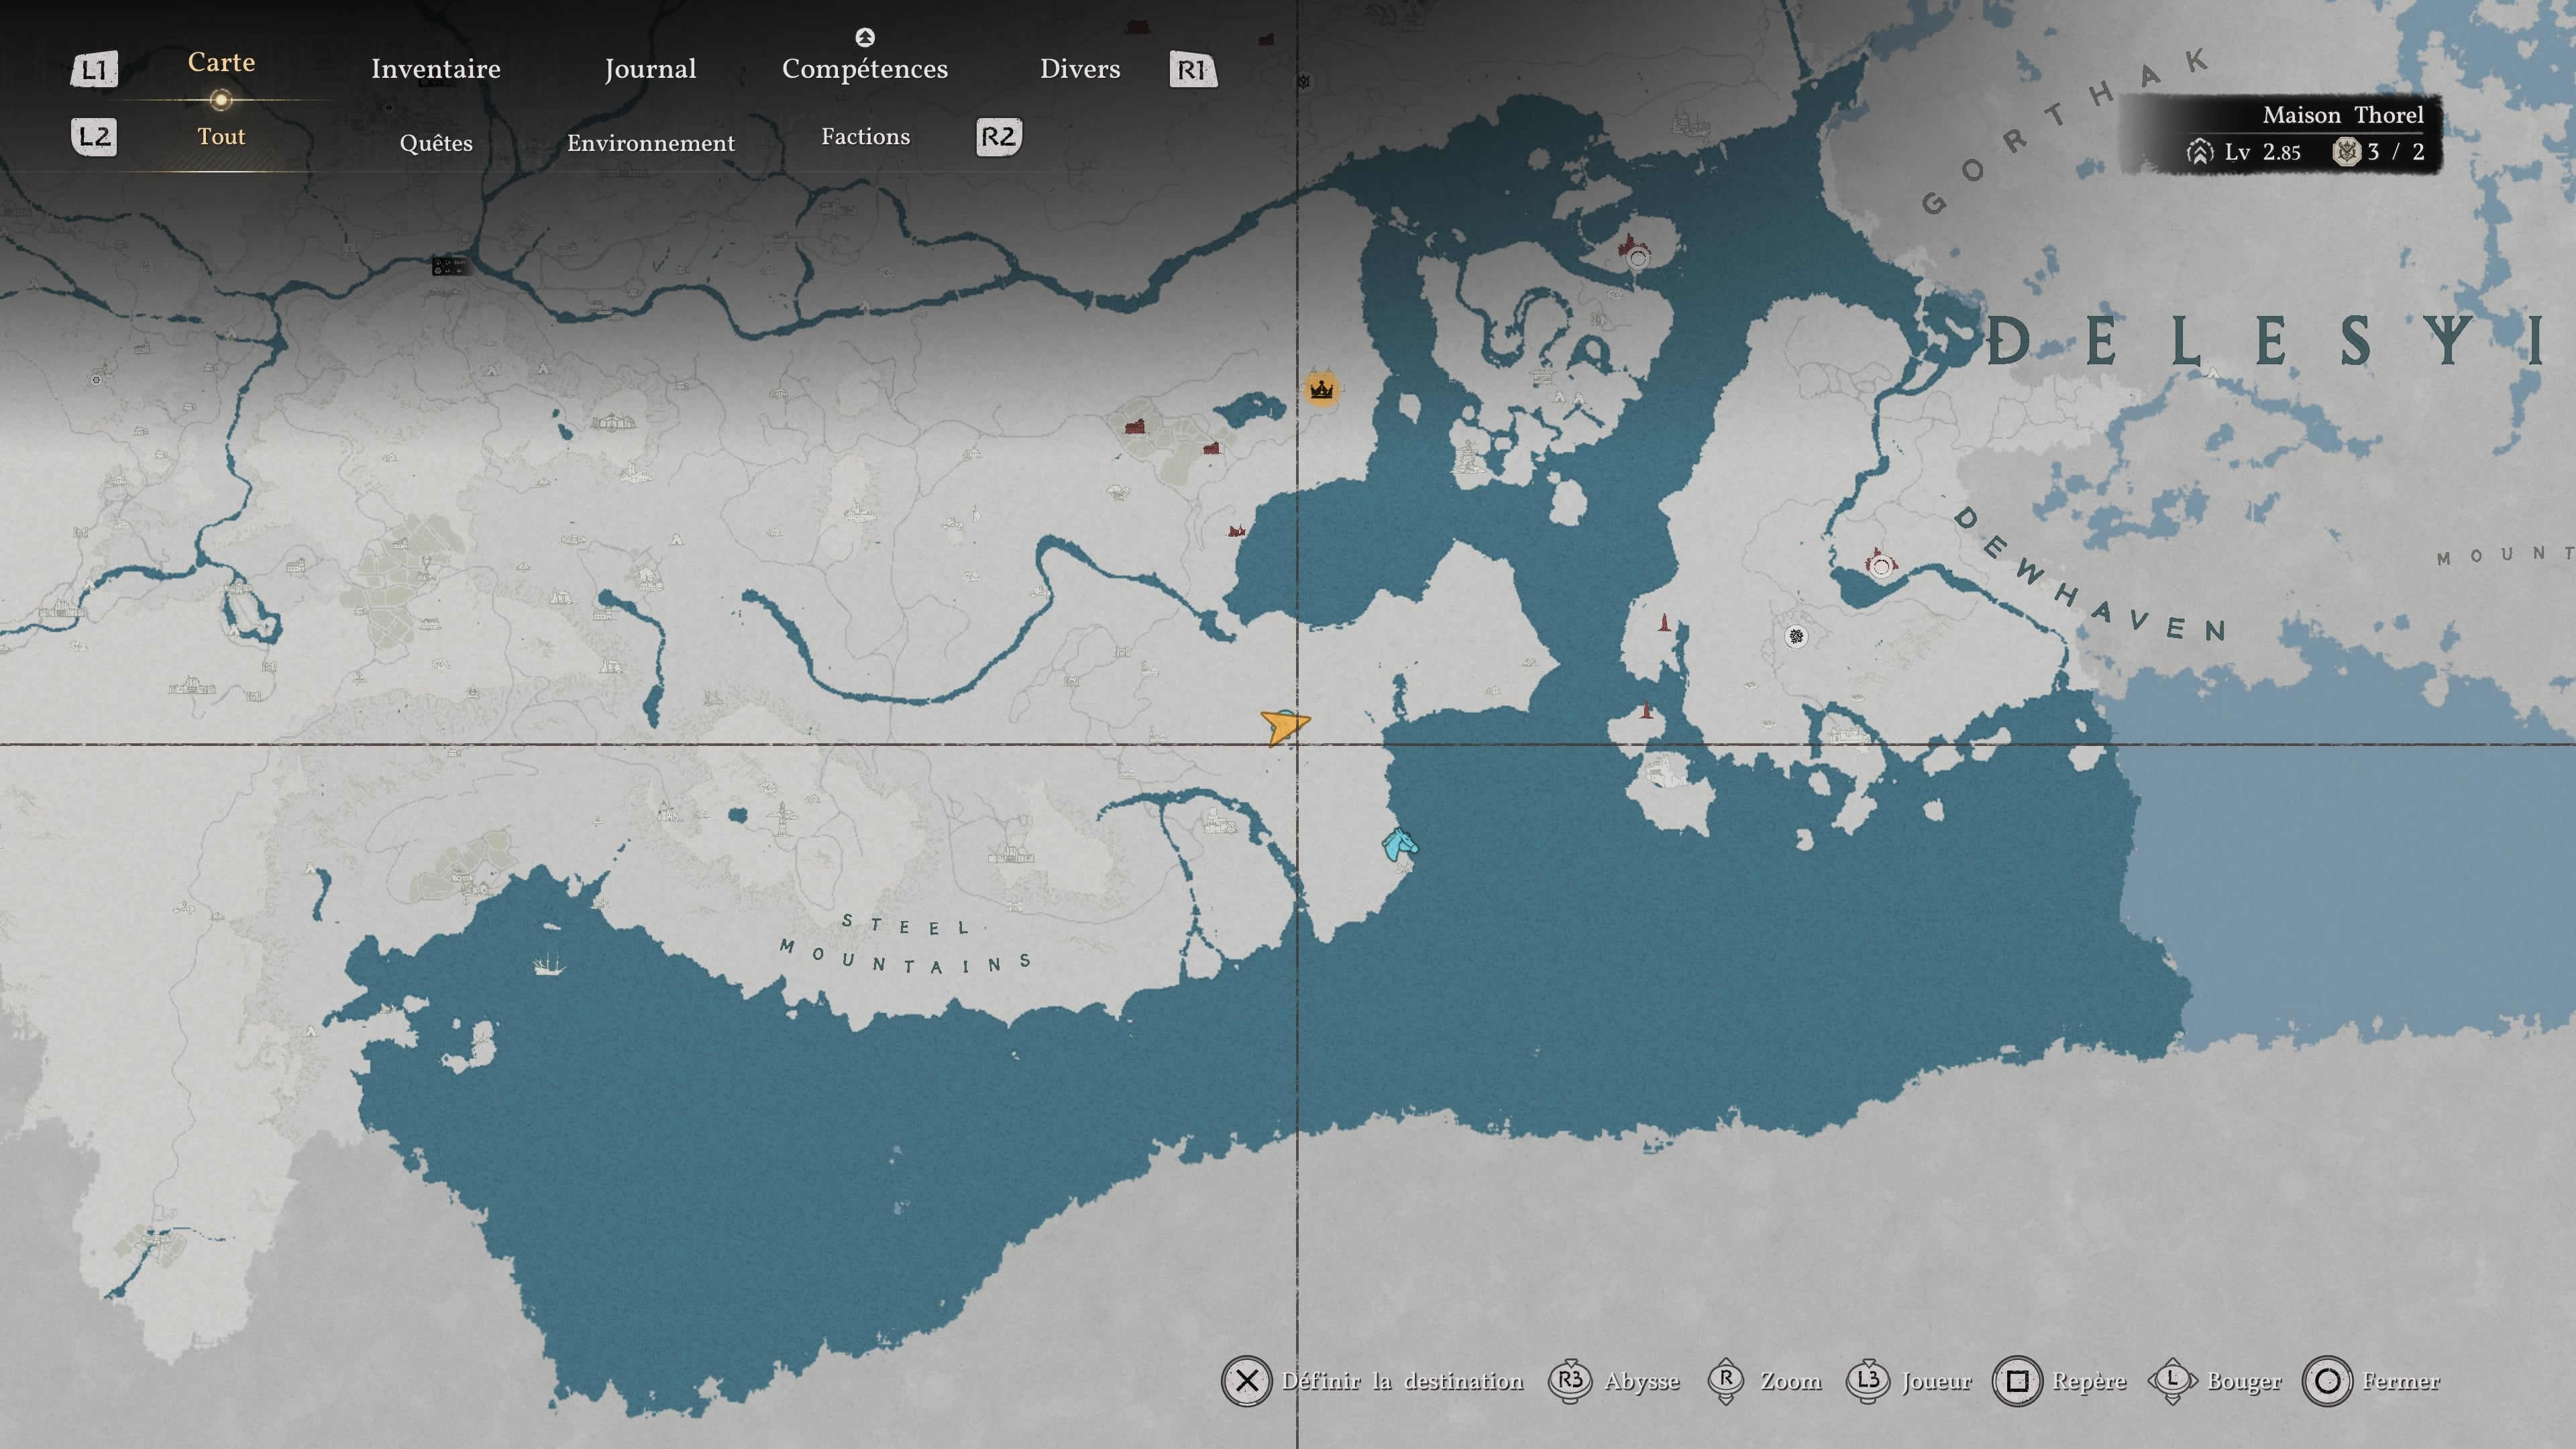Click the 3 / 2 counter text
This screenshot has height=1449, width=2576.
2396,152
